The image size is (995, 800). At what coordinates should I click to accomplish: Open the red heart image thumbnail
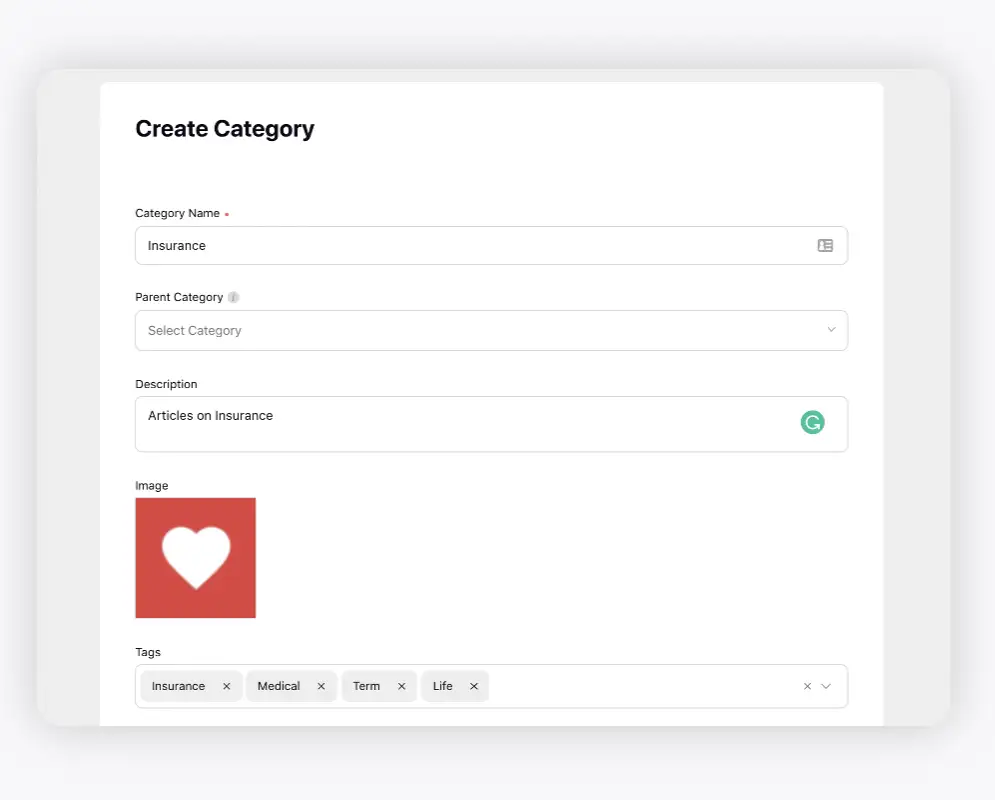[x=195, y=557]
